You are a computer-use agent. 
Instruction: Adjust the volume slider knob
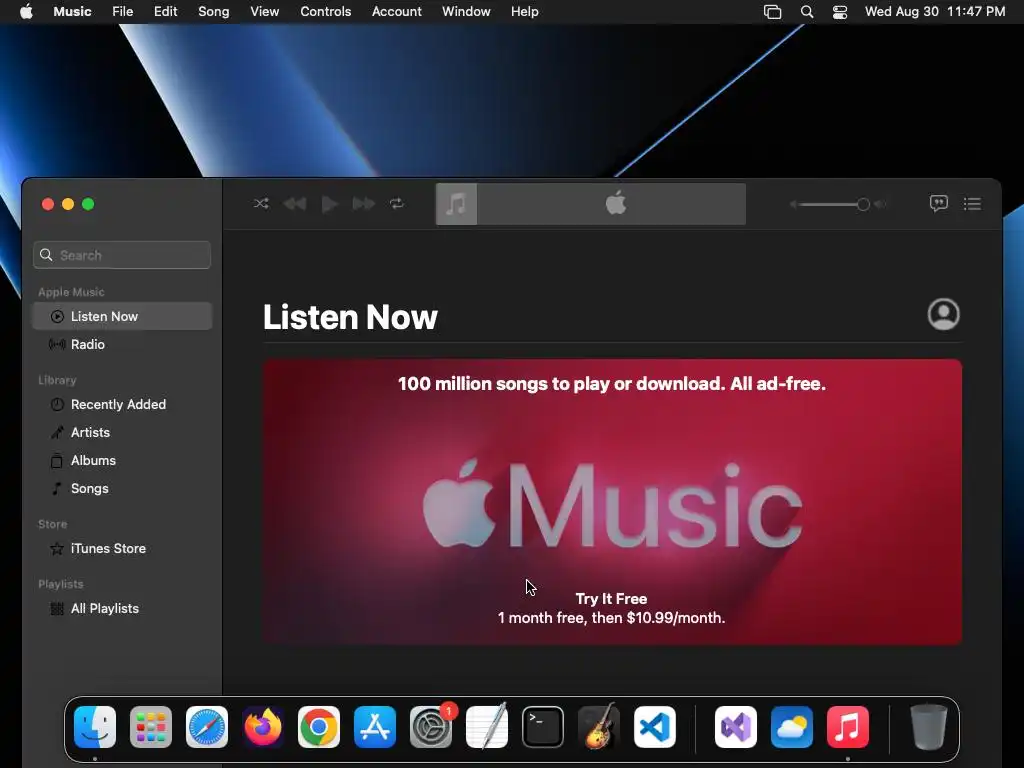pos(863,204)
